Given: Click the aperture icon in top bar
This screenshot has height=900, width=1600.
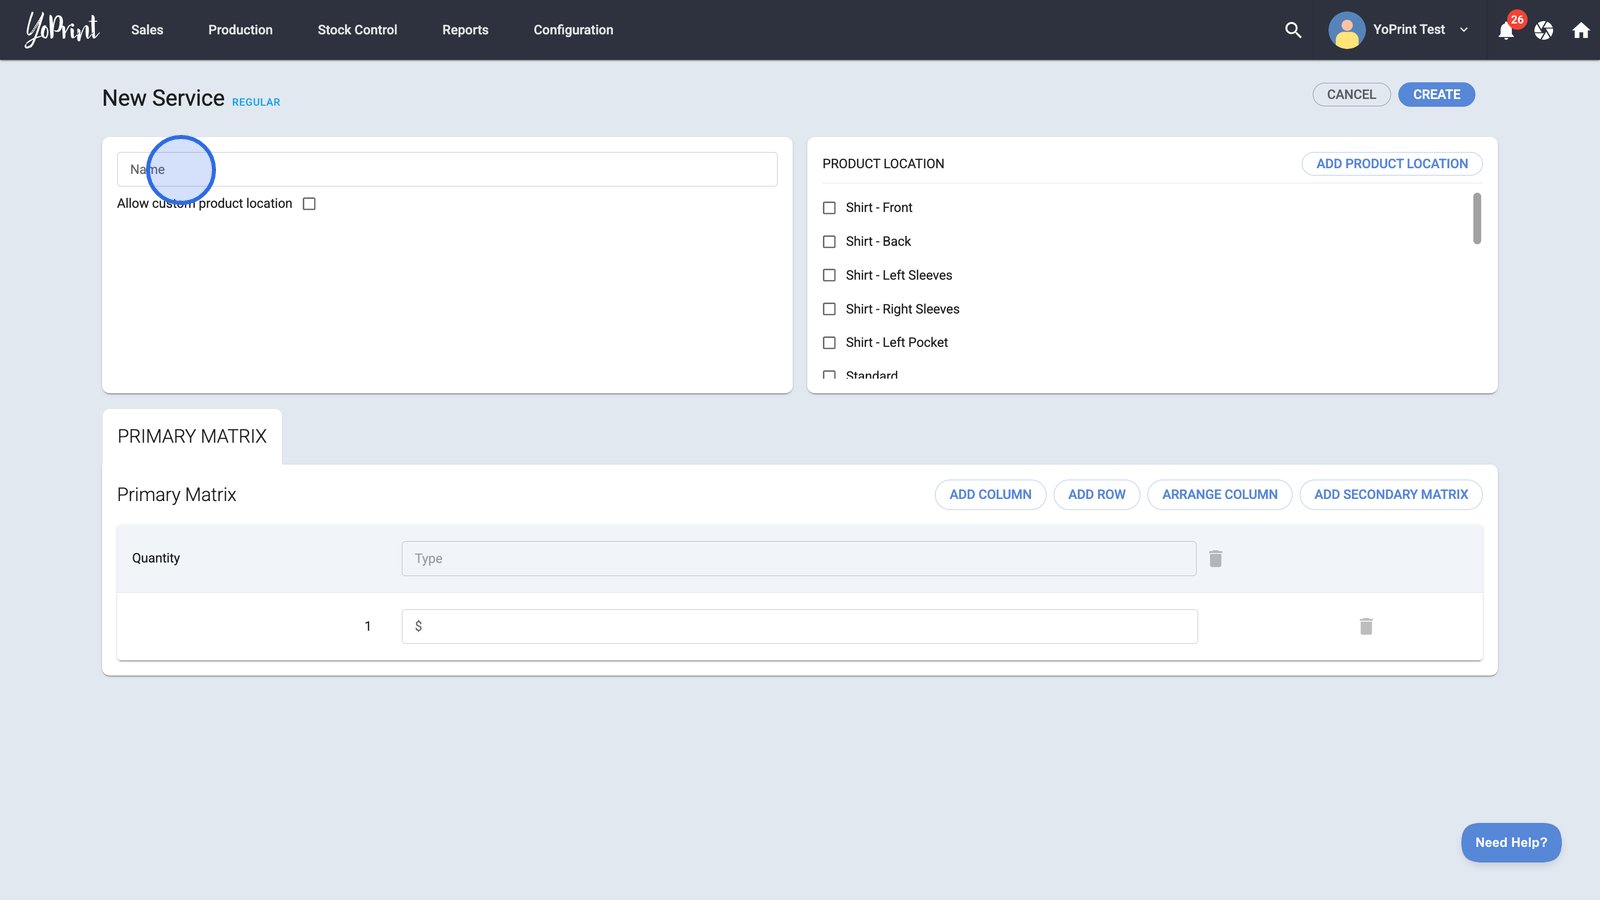Looking at the screenshot, I should tap(1544, 30).
